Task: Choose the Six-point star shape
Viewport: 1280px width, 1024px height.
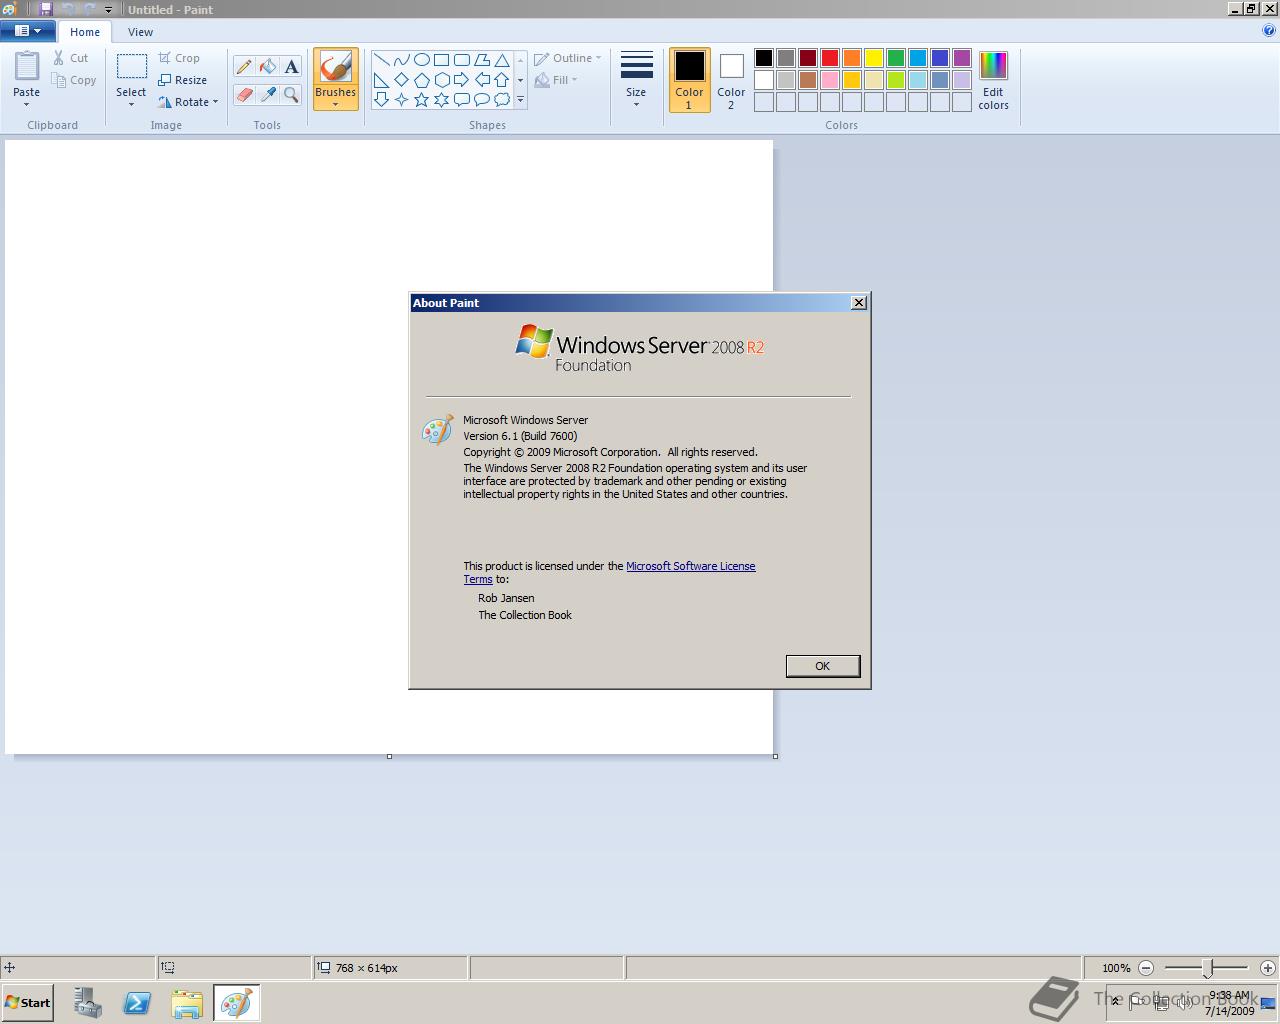Action: (441, 99)
